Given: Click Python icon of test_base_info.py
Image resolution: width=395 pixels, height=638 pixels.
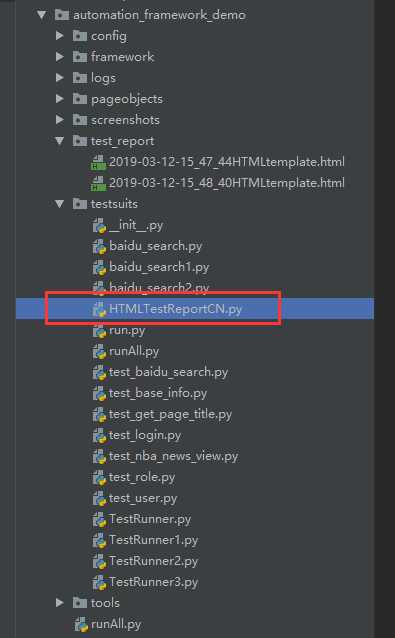Looking at the screenshot, I should tap(99, 393).
